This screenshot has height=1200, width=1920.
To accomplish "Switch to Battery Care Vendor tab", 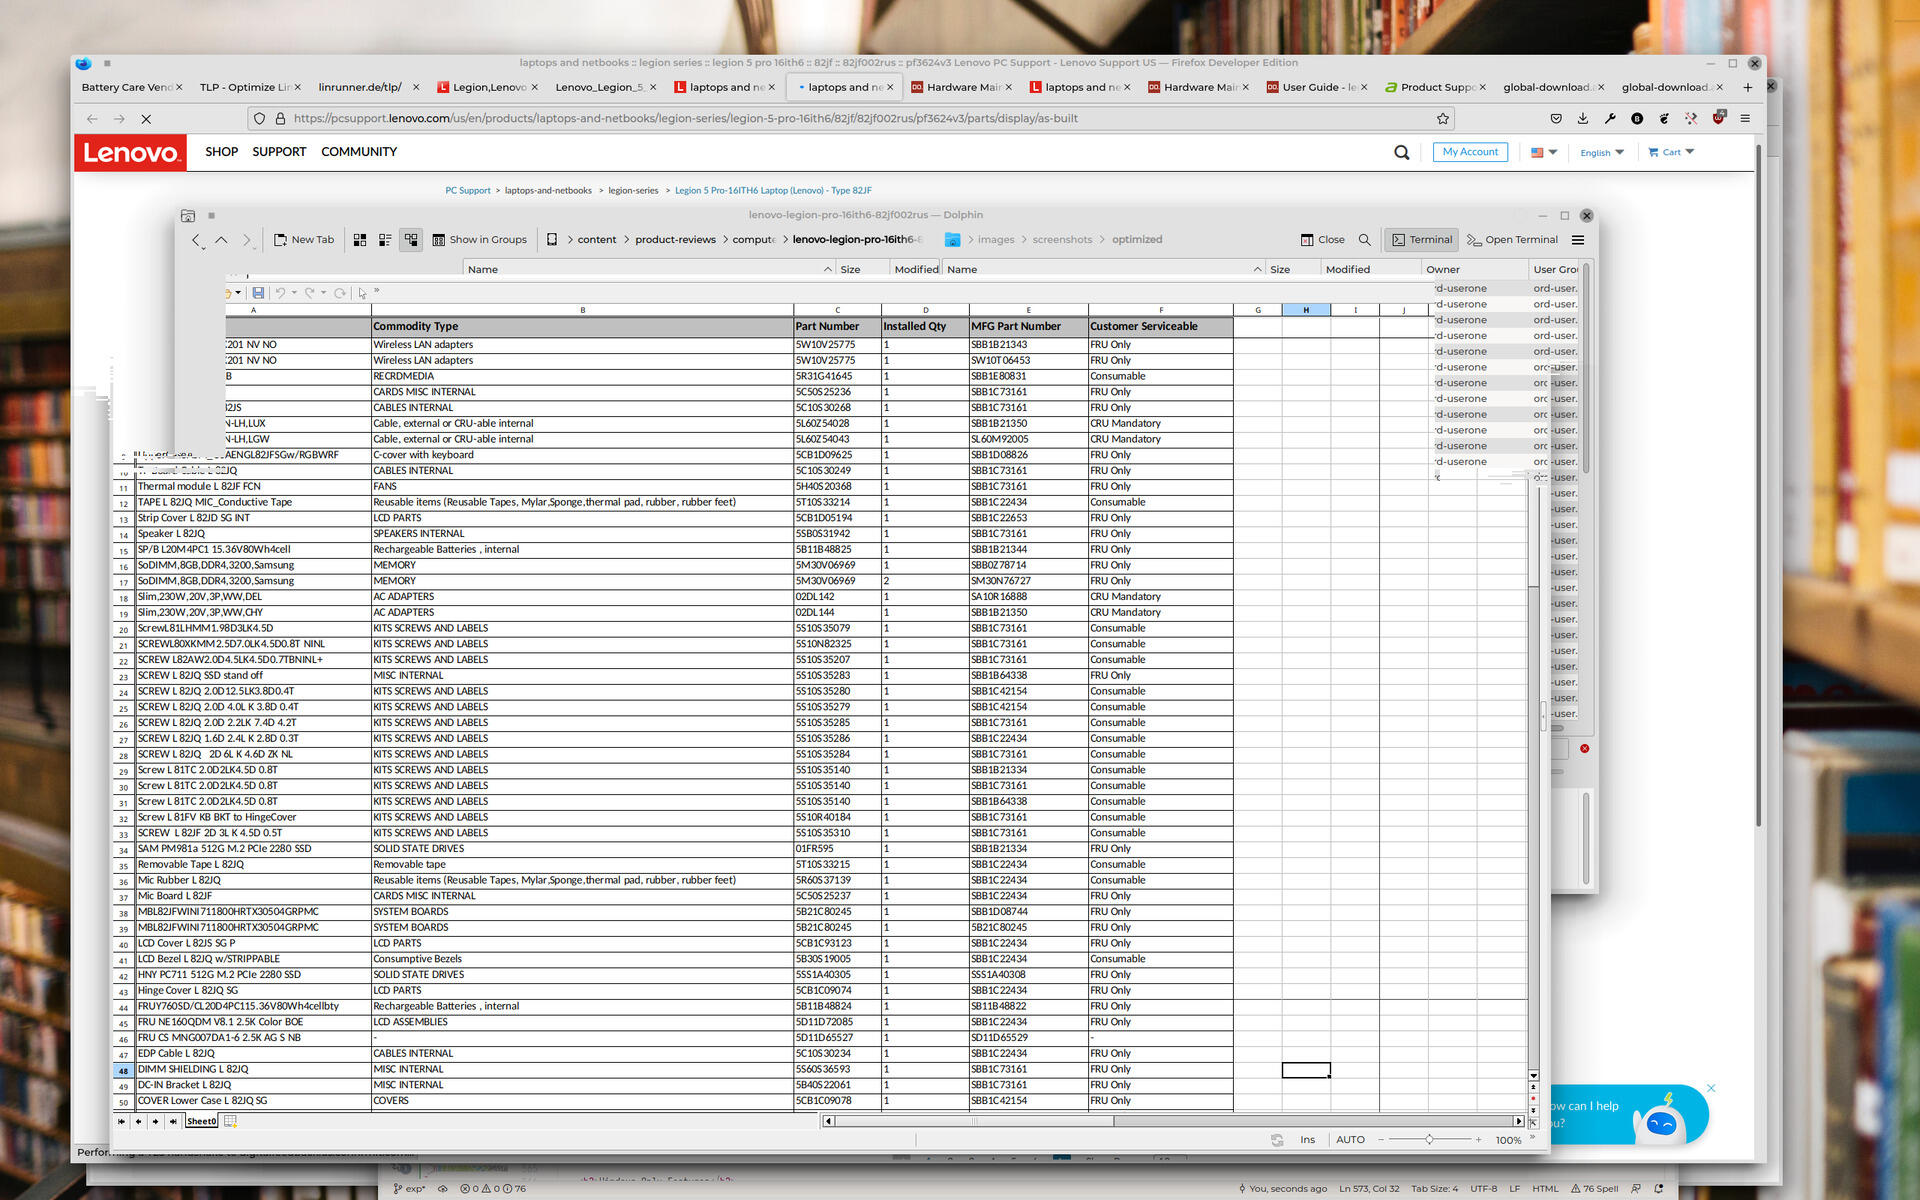I will 132,88.
